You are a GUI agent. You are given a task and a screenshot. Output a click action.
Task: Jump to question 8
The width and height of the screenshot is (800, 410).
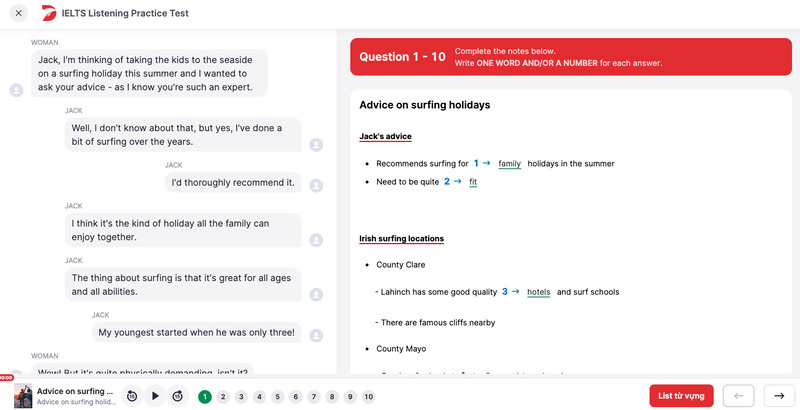332,396
